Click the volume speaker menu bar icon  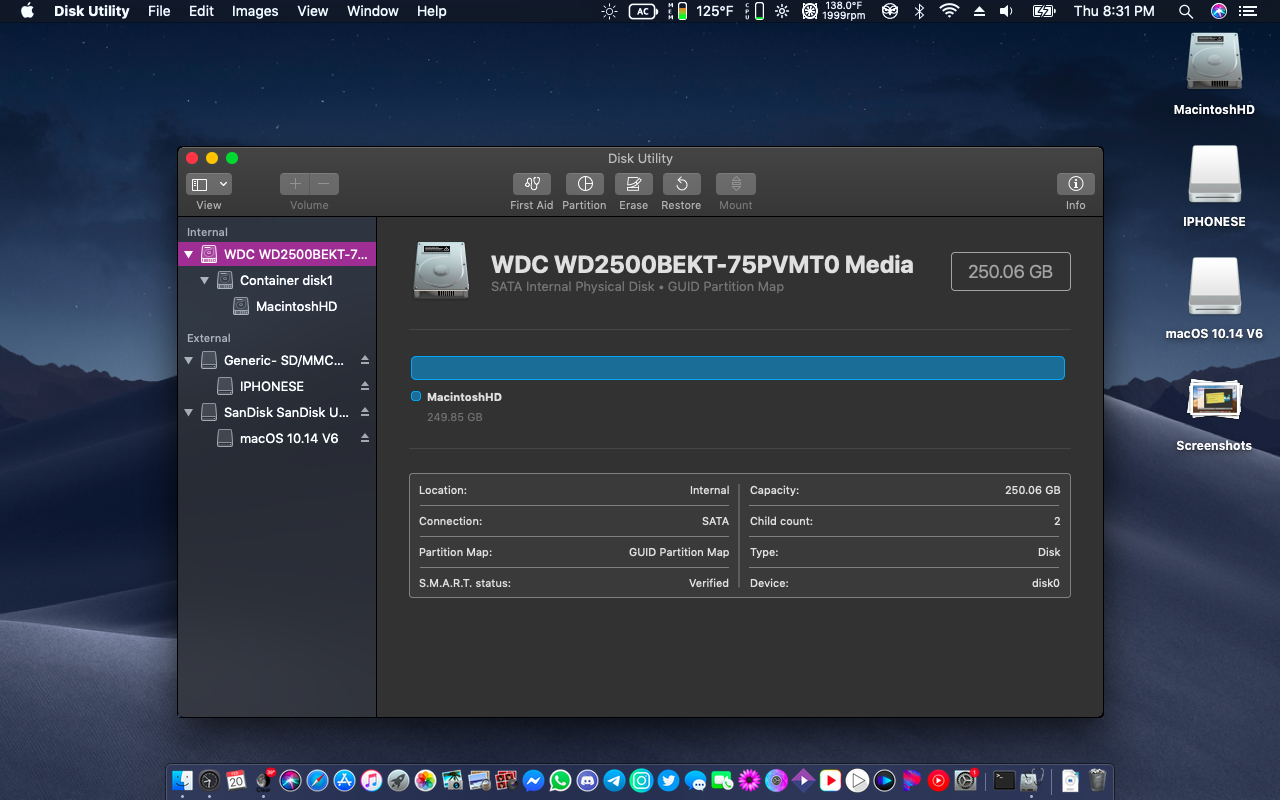click(1007, 11)
